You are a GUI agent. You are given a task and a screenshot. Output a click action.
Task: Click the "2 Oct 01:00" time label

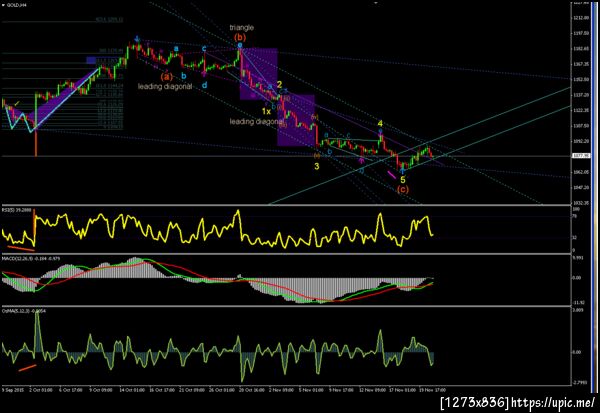42,390
